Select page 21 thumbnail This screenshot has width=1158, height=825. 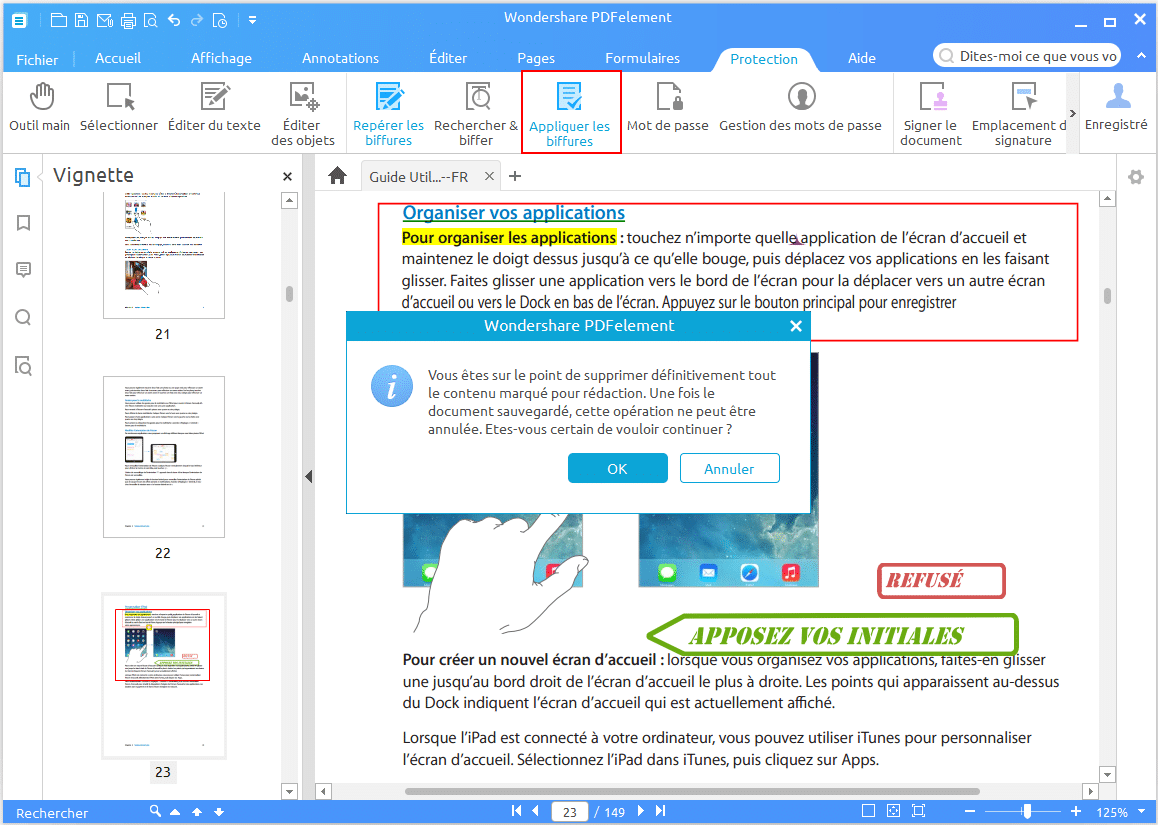(x=163, y=256)
